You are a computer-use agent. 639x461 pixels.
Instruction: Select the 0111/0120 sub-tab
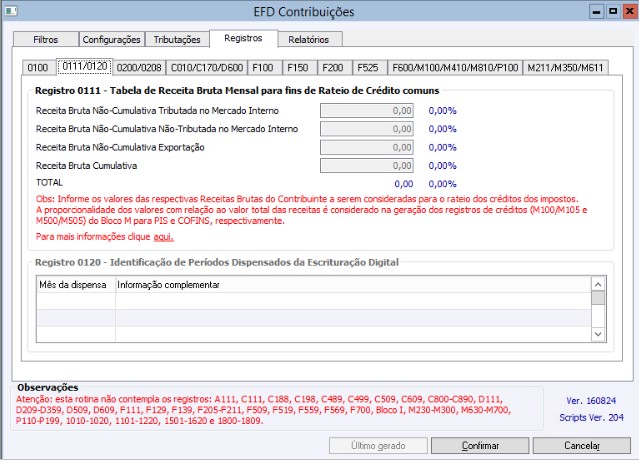click(x=85, y=66)
